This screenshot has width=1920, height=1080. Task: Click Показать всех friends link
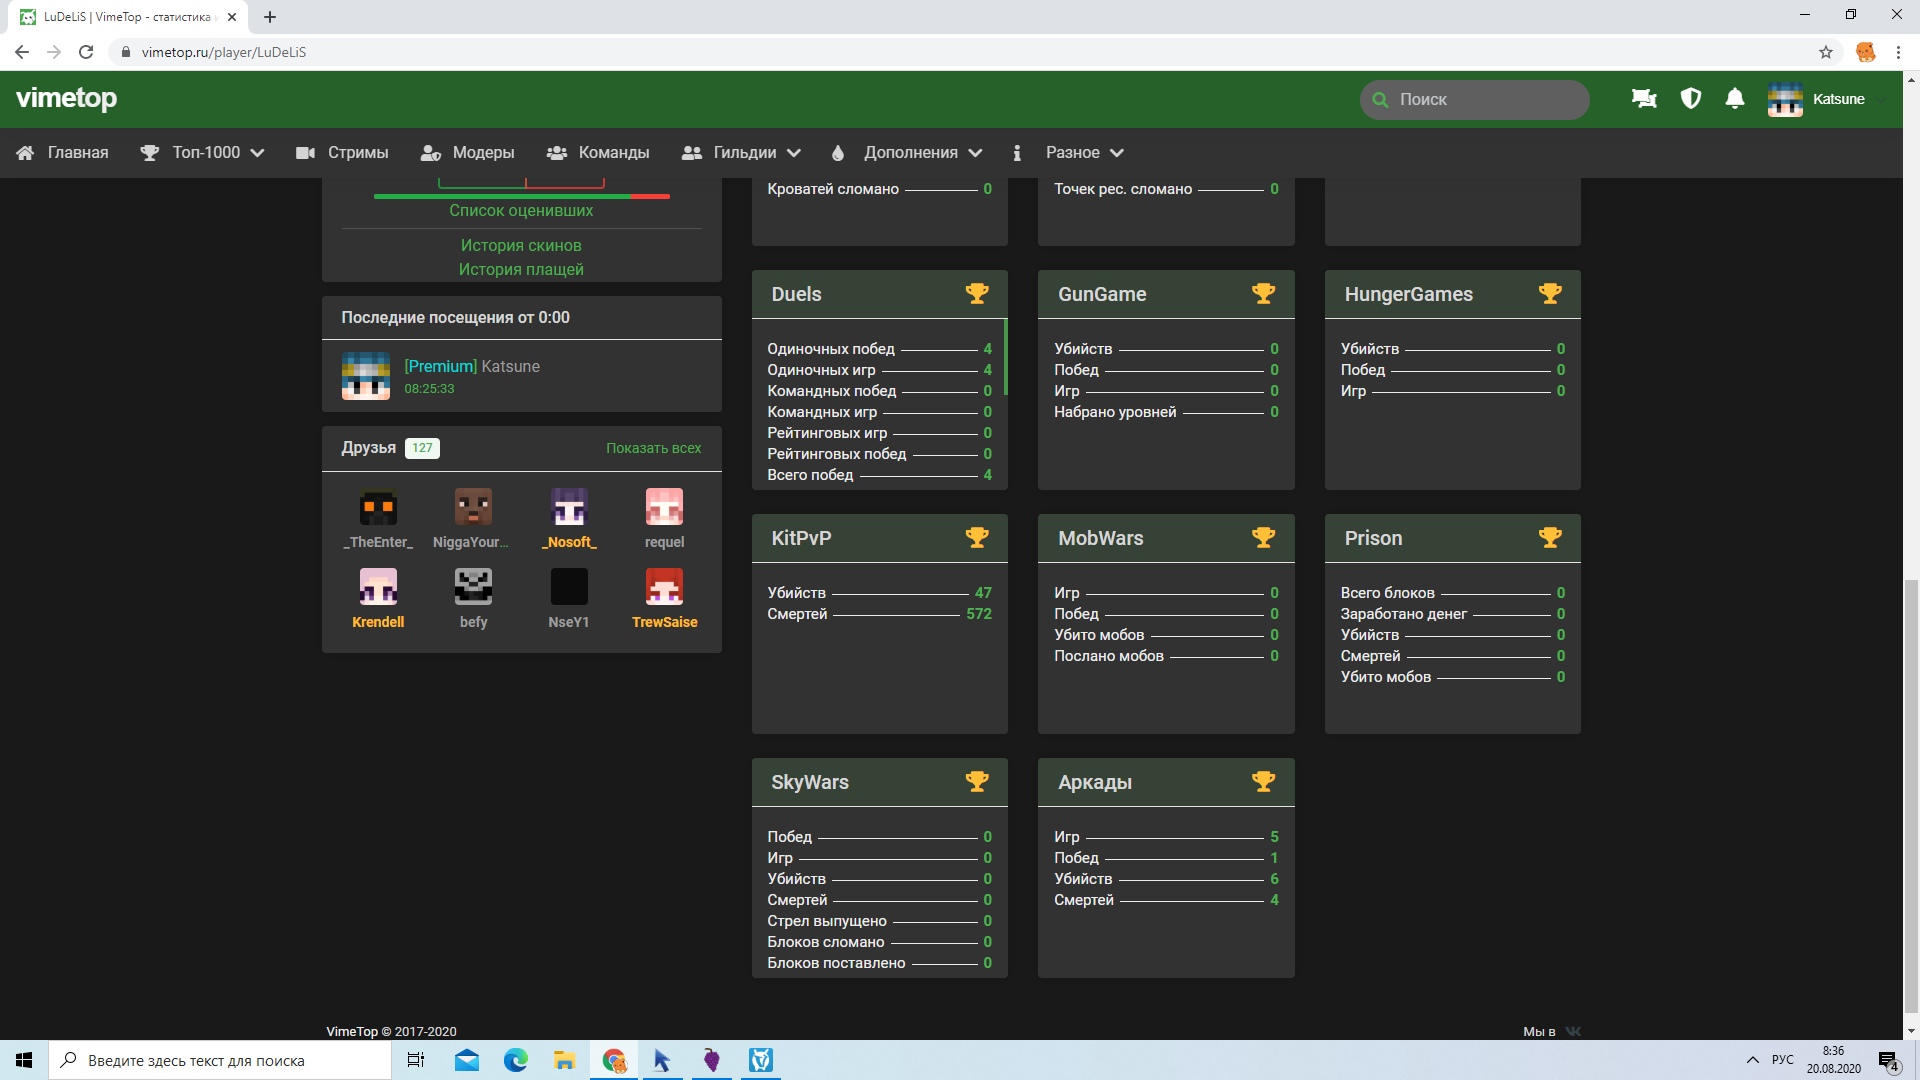(653, 448)
